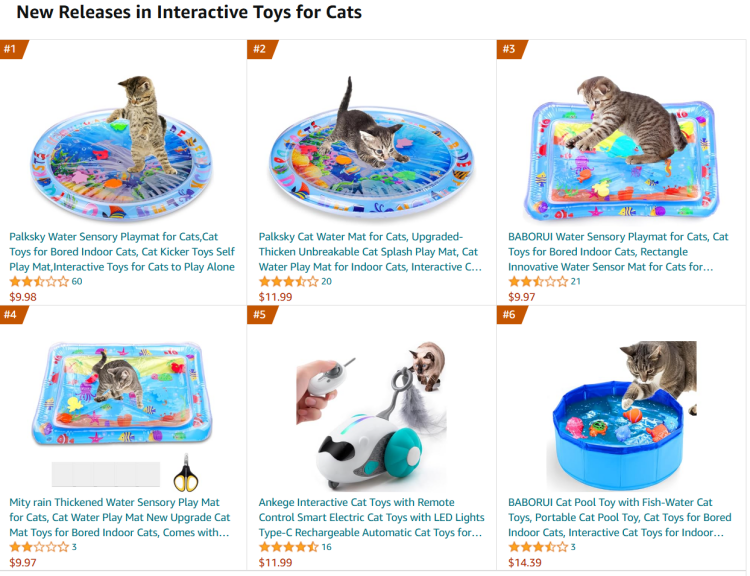This screenshot has height=576, width=750.
Task: Click BABORUI Cat Pool Toy title link
Action: click(x=619, y=517)
